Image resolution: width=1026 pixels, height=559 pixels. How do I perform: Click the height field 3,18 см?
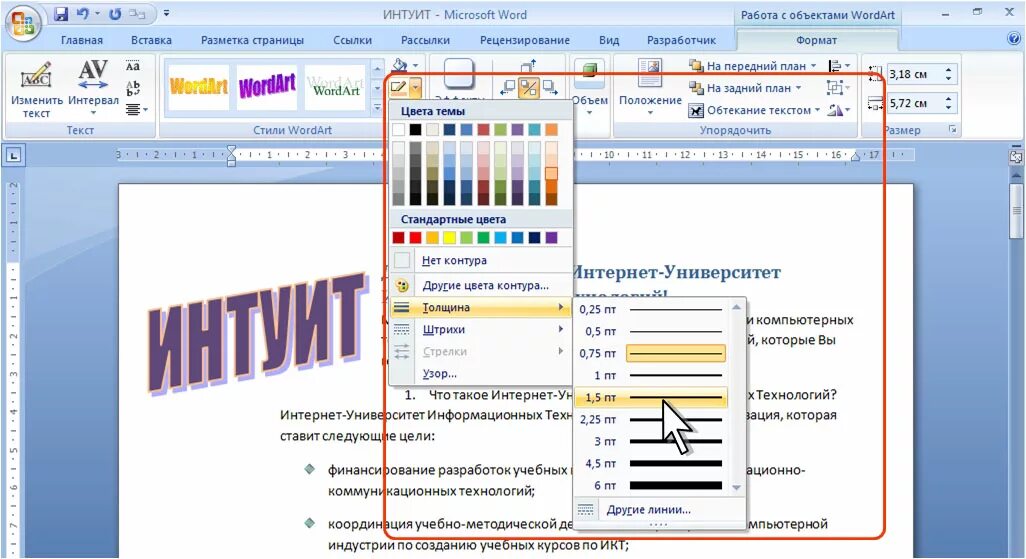(915, 74)
